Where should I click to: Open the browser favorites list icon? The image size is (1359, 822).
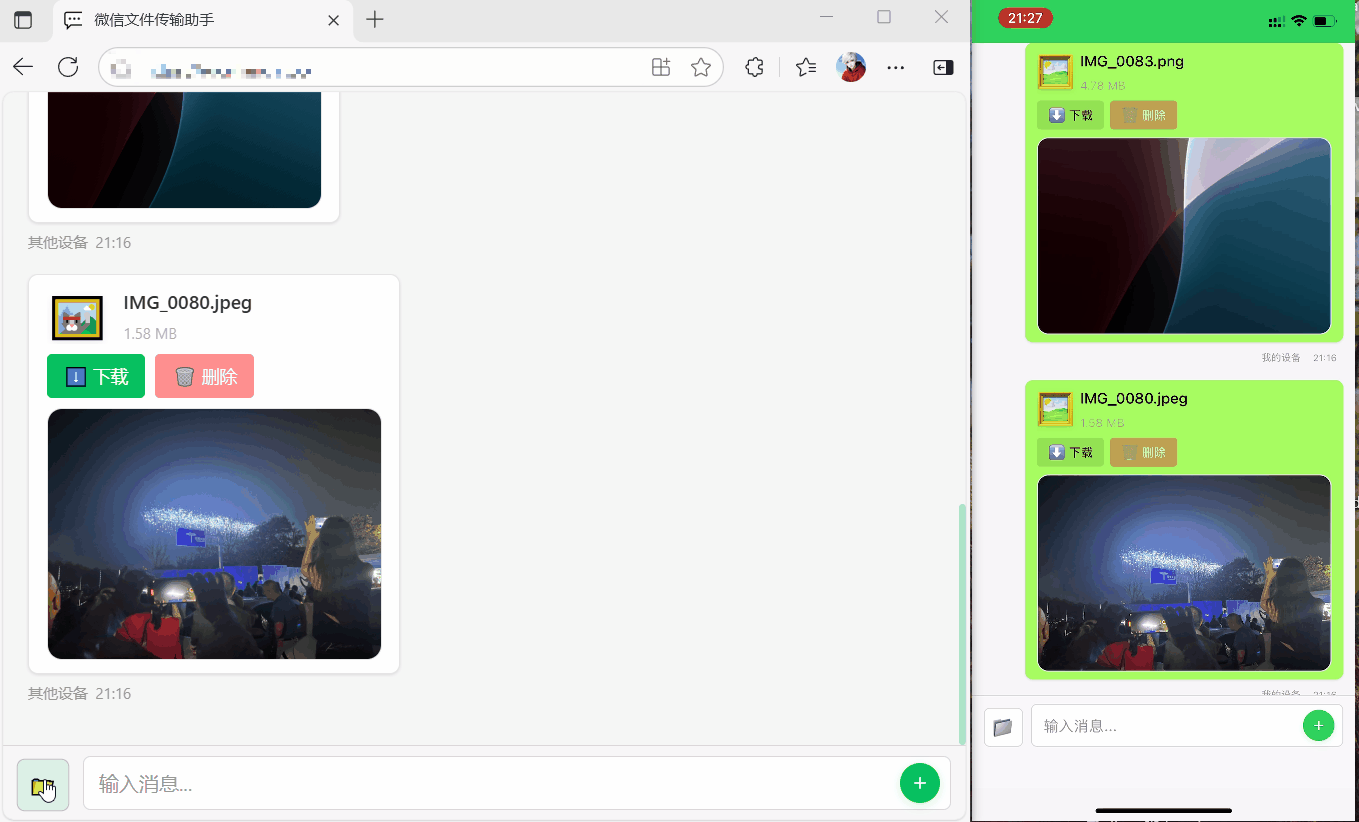point(806,67)
